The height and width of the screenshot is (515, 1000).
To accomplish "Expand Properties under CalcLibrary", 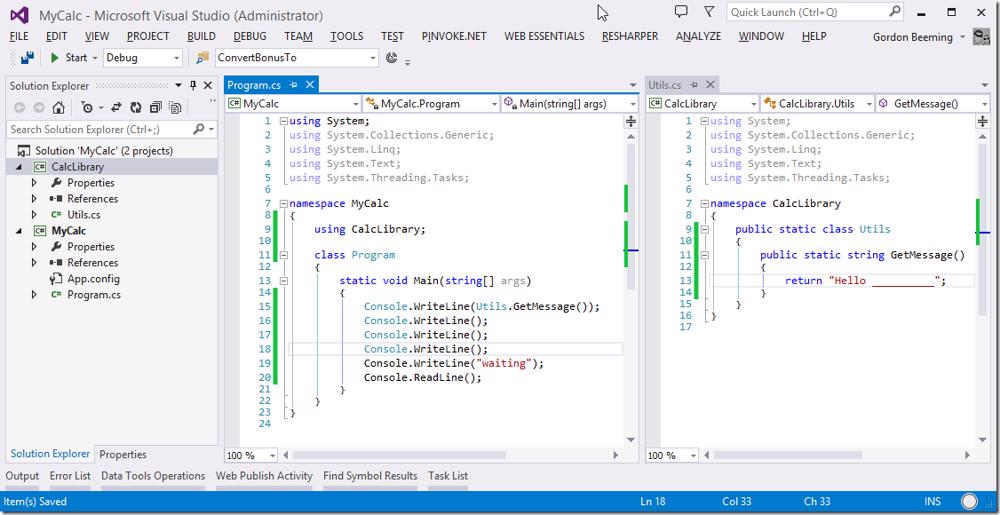I will coord(34,183).
